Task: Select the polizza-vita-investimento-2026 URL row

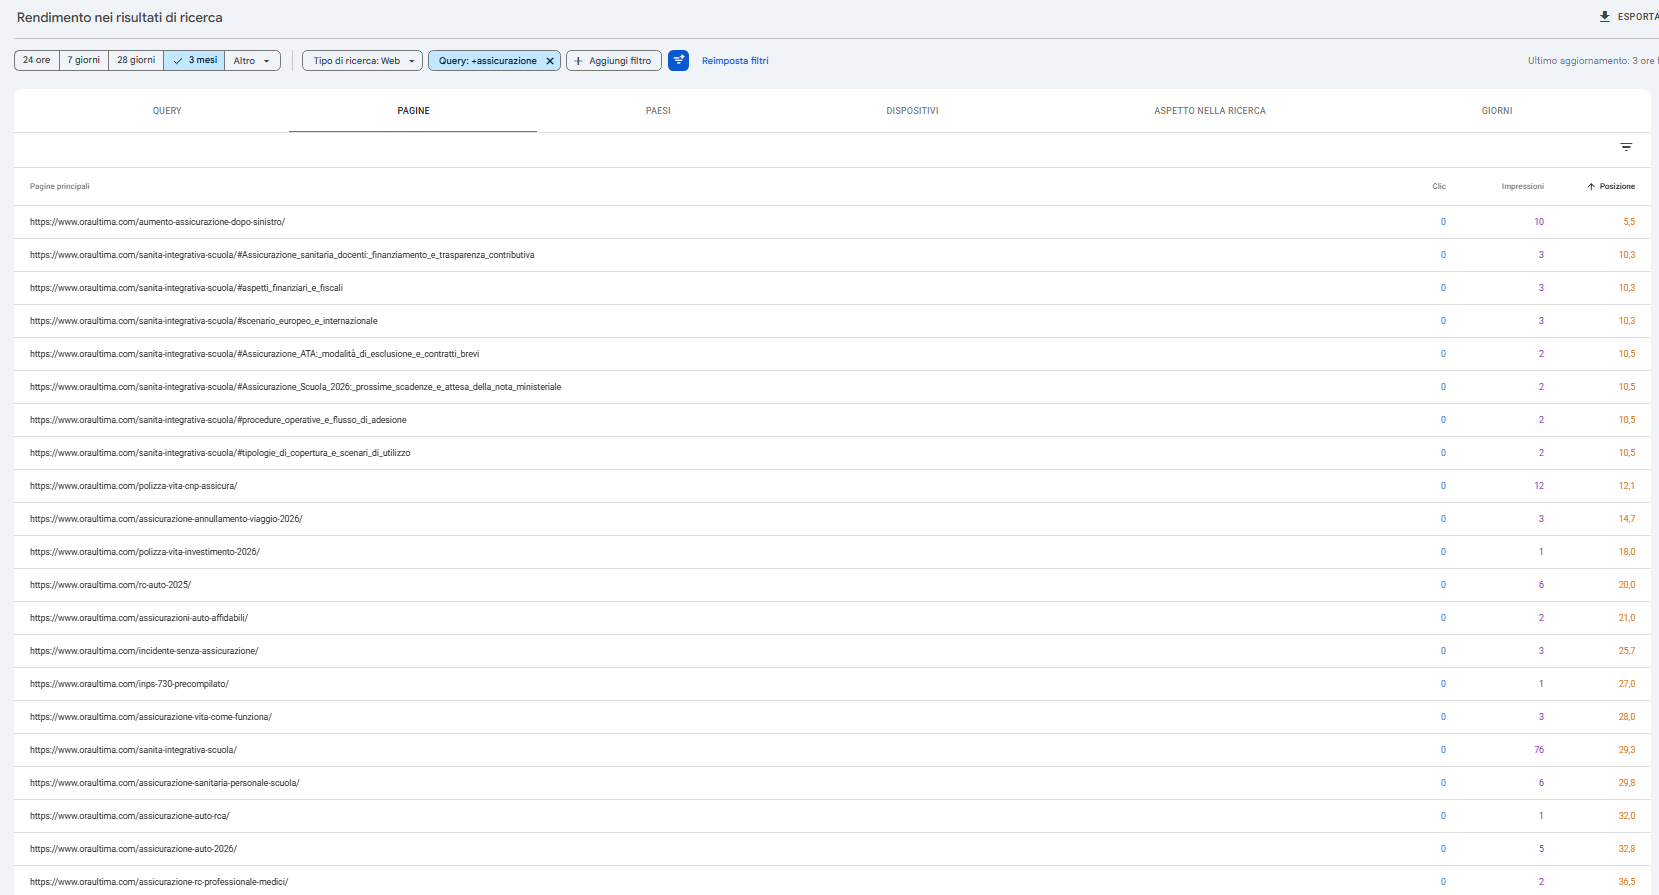Action: pyautogui.click(x=832, y=552)
